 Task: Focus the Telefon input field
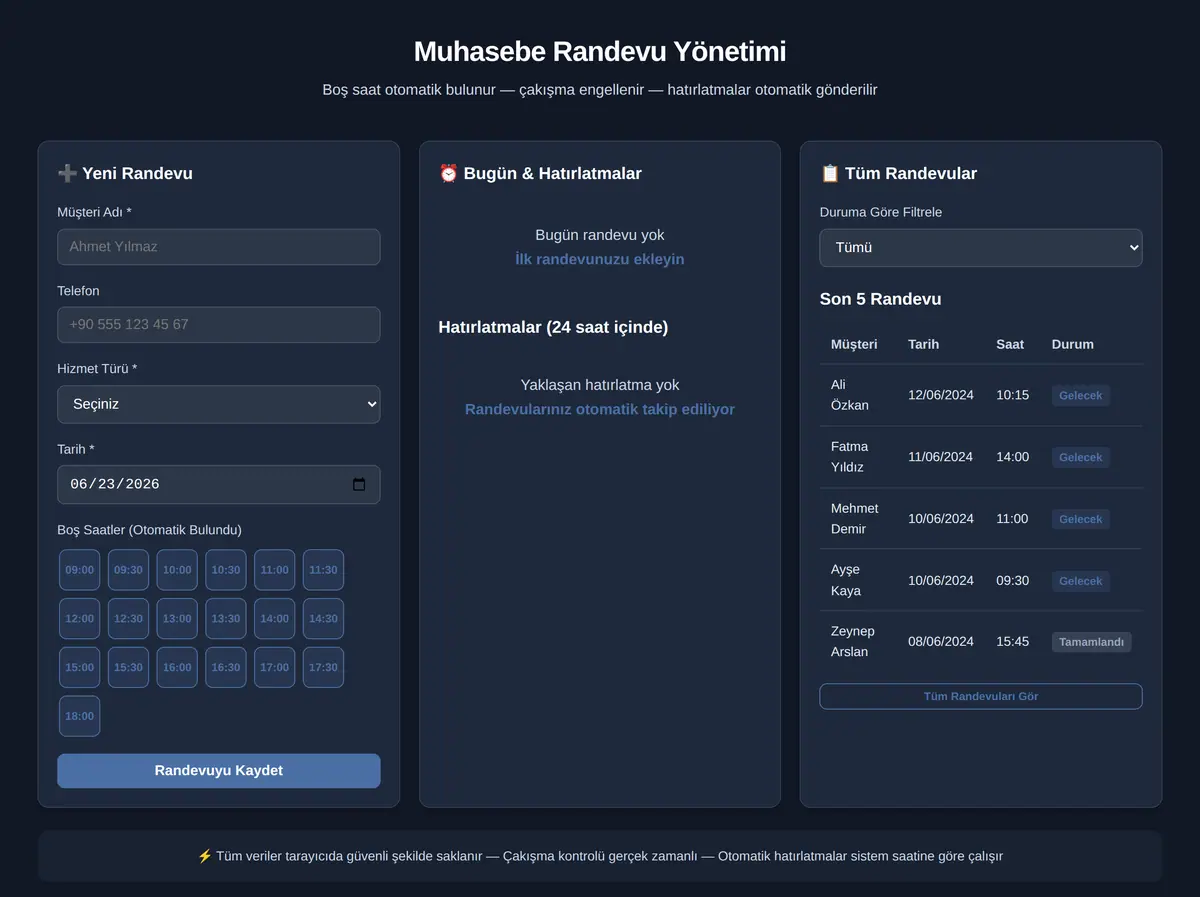click(x=218, y=325)
